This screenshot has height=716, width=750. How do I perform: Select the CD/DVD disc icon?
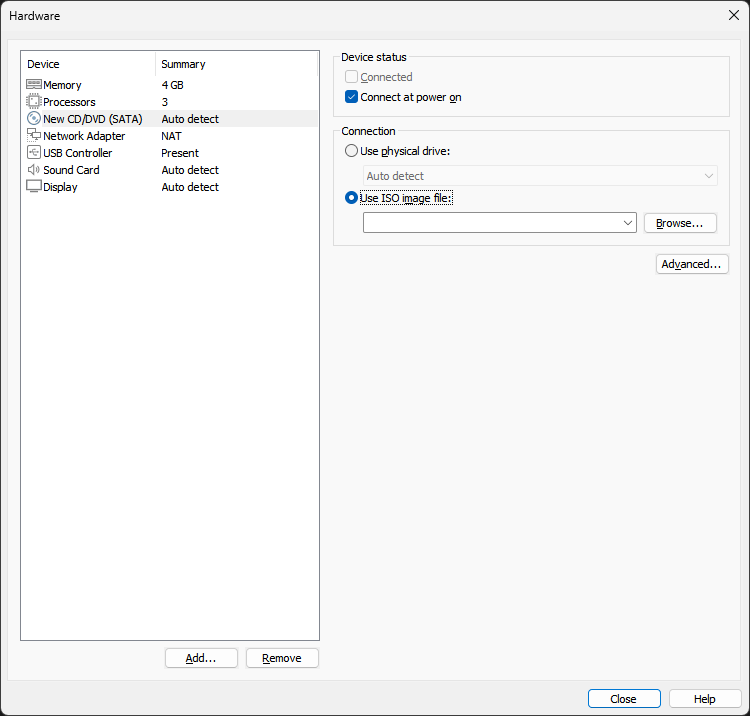click(x=34, y=119)
